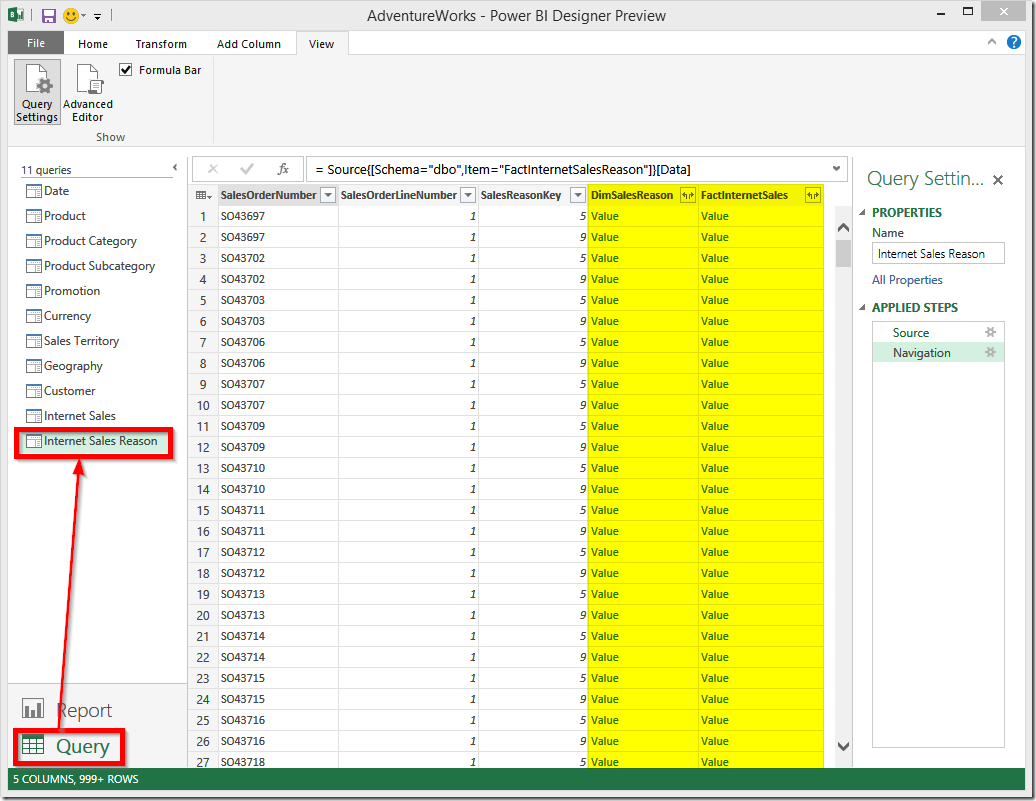The image size is (1036, 801).
Task: Open SalesReasonKey column filter dropdown
Action: (578, 196)
